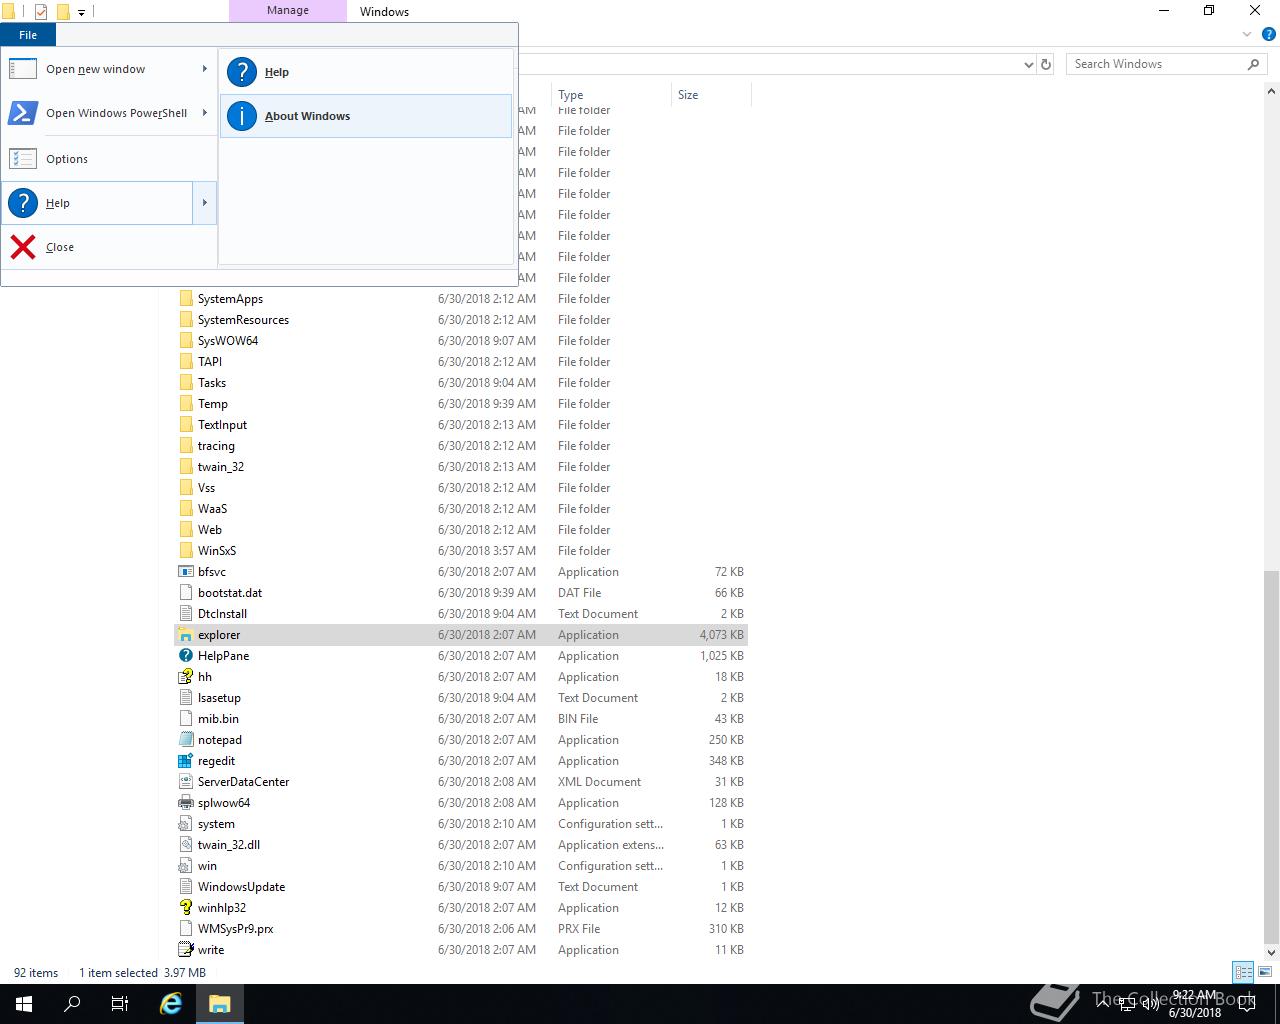Open the Windows Start menu
The image size is (1280, 1024).
pyautogui.click(x=24, y=1004)
